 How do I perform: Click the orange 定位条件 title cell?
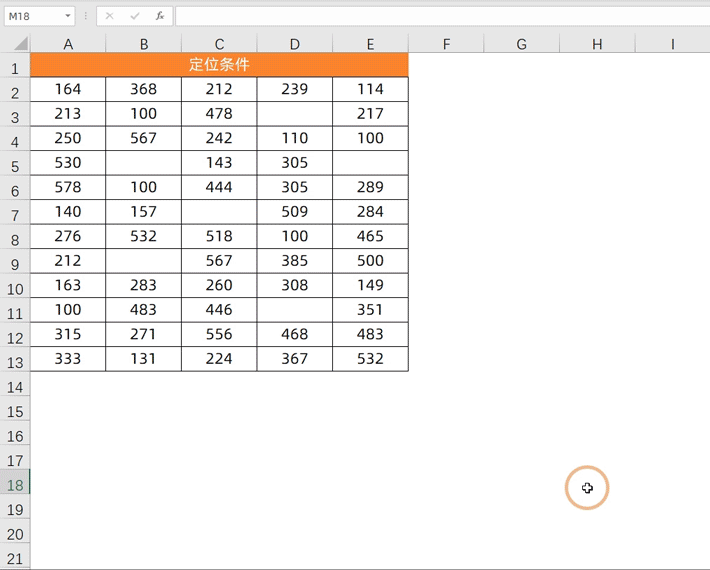click(219, 65)
